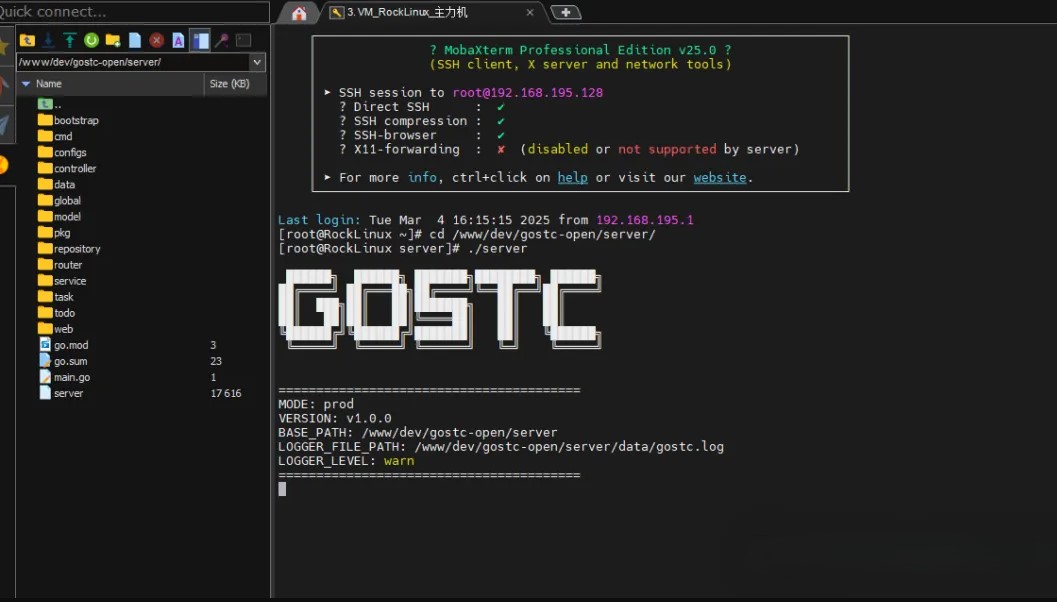Click the upload files icon
The width and height of the screenshot is (1057, 602).
point(70,40)
